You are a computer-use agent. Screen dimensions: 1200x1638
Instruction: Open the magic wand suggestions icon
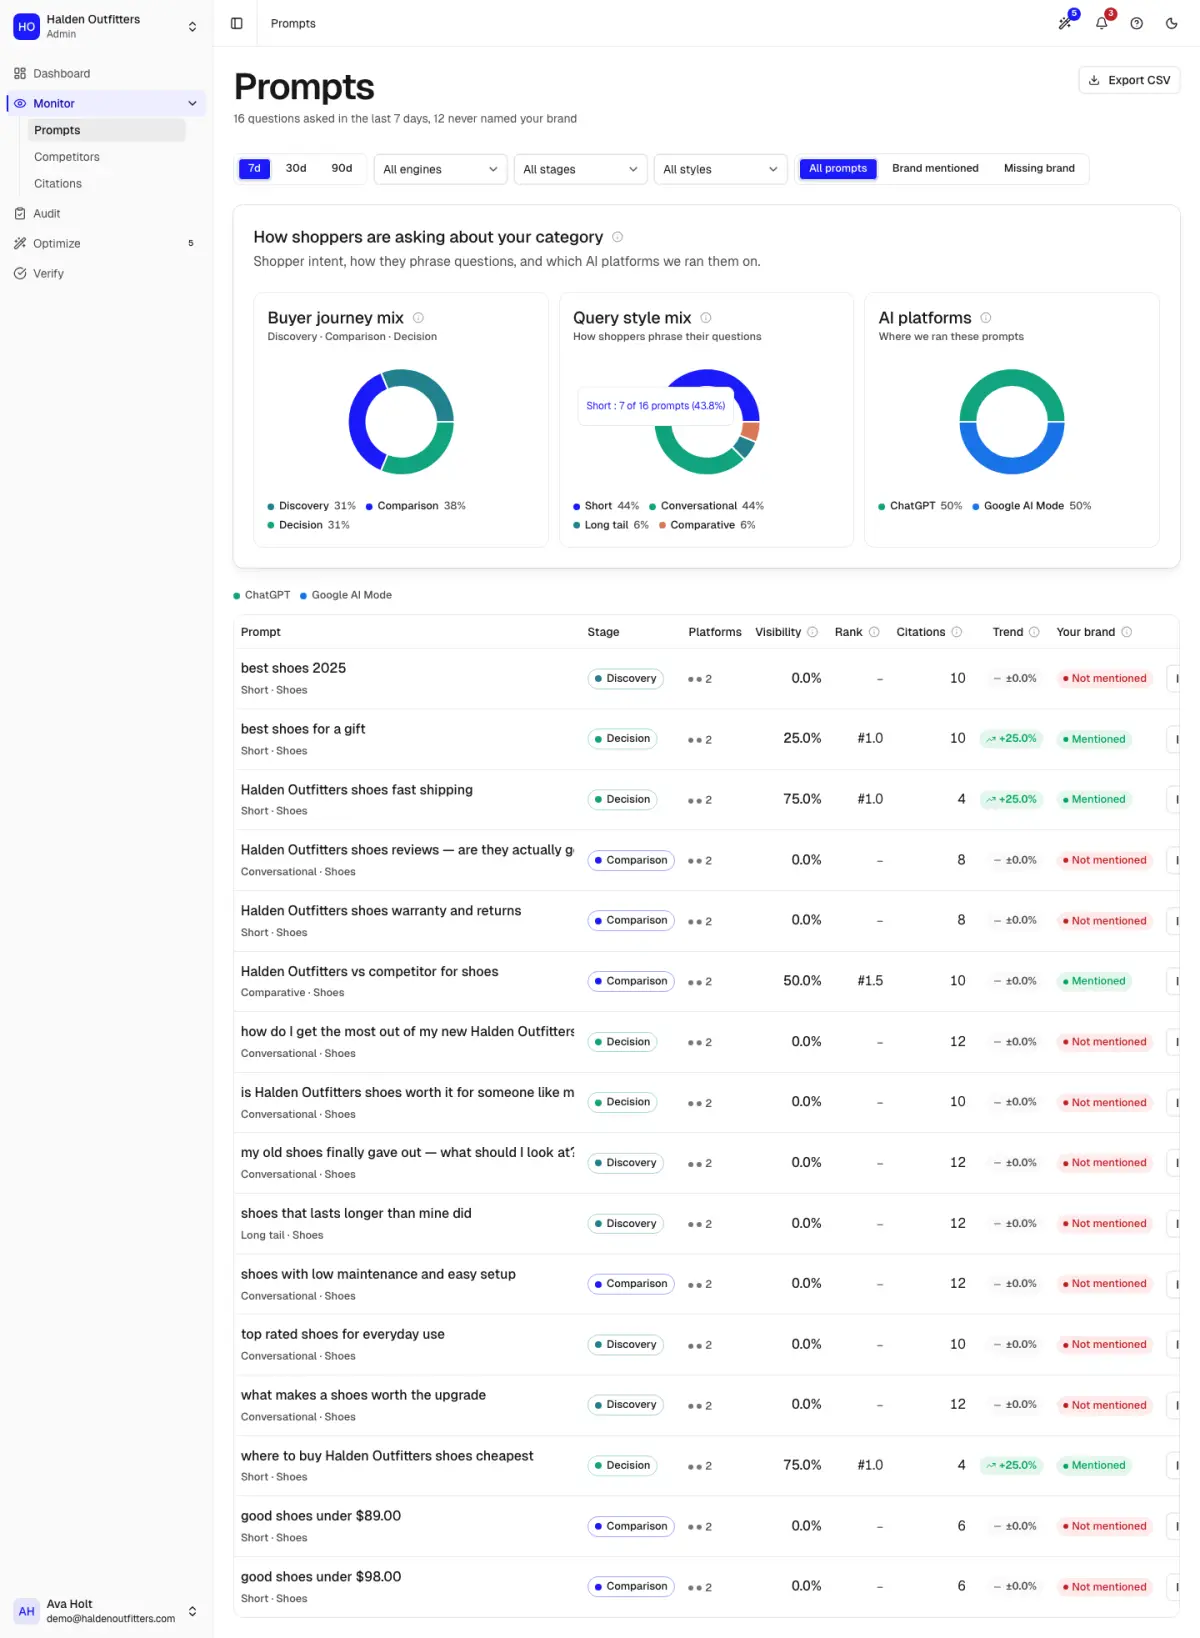pos(1066,23)
